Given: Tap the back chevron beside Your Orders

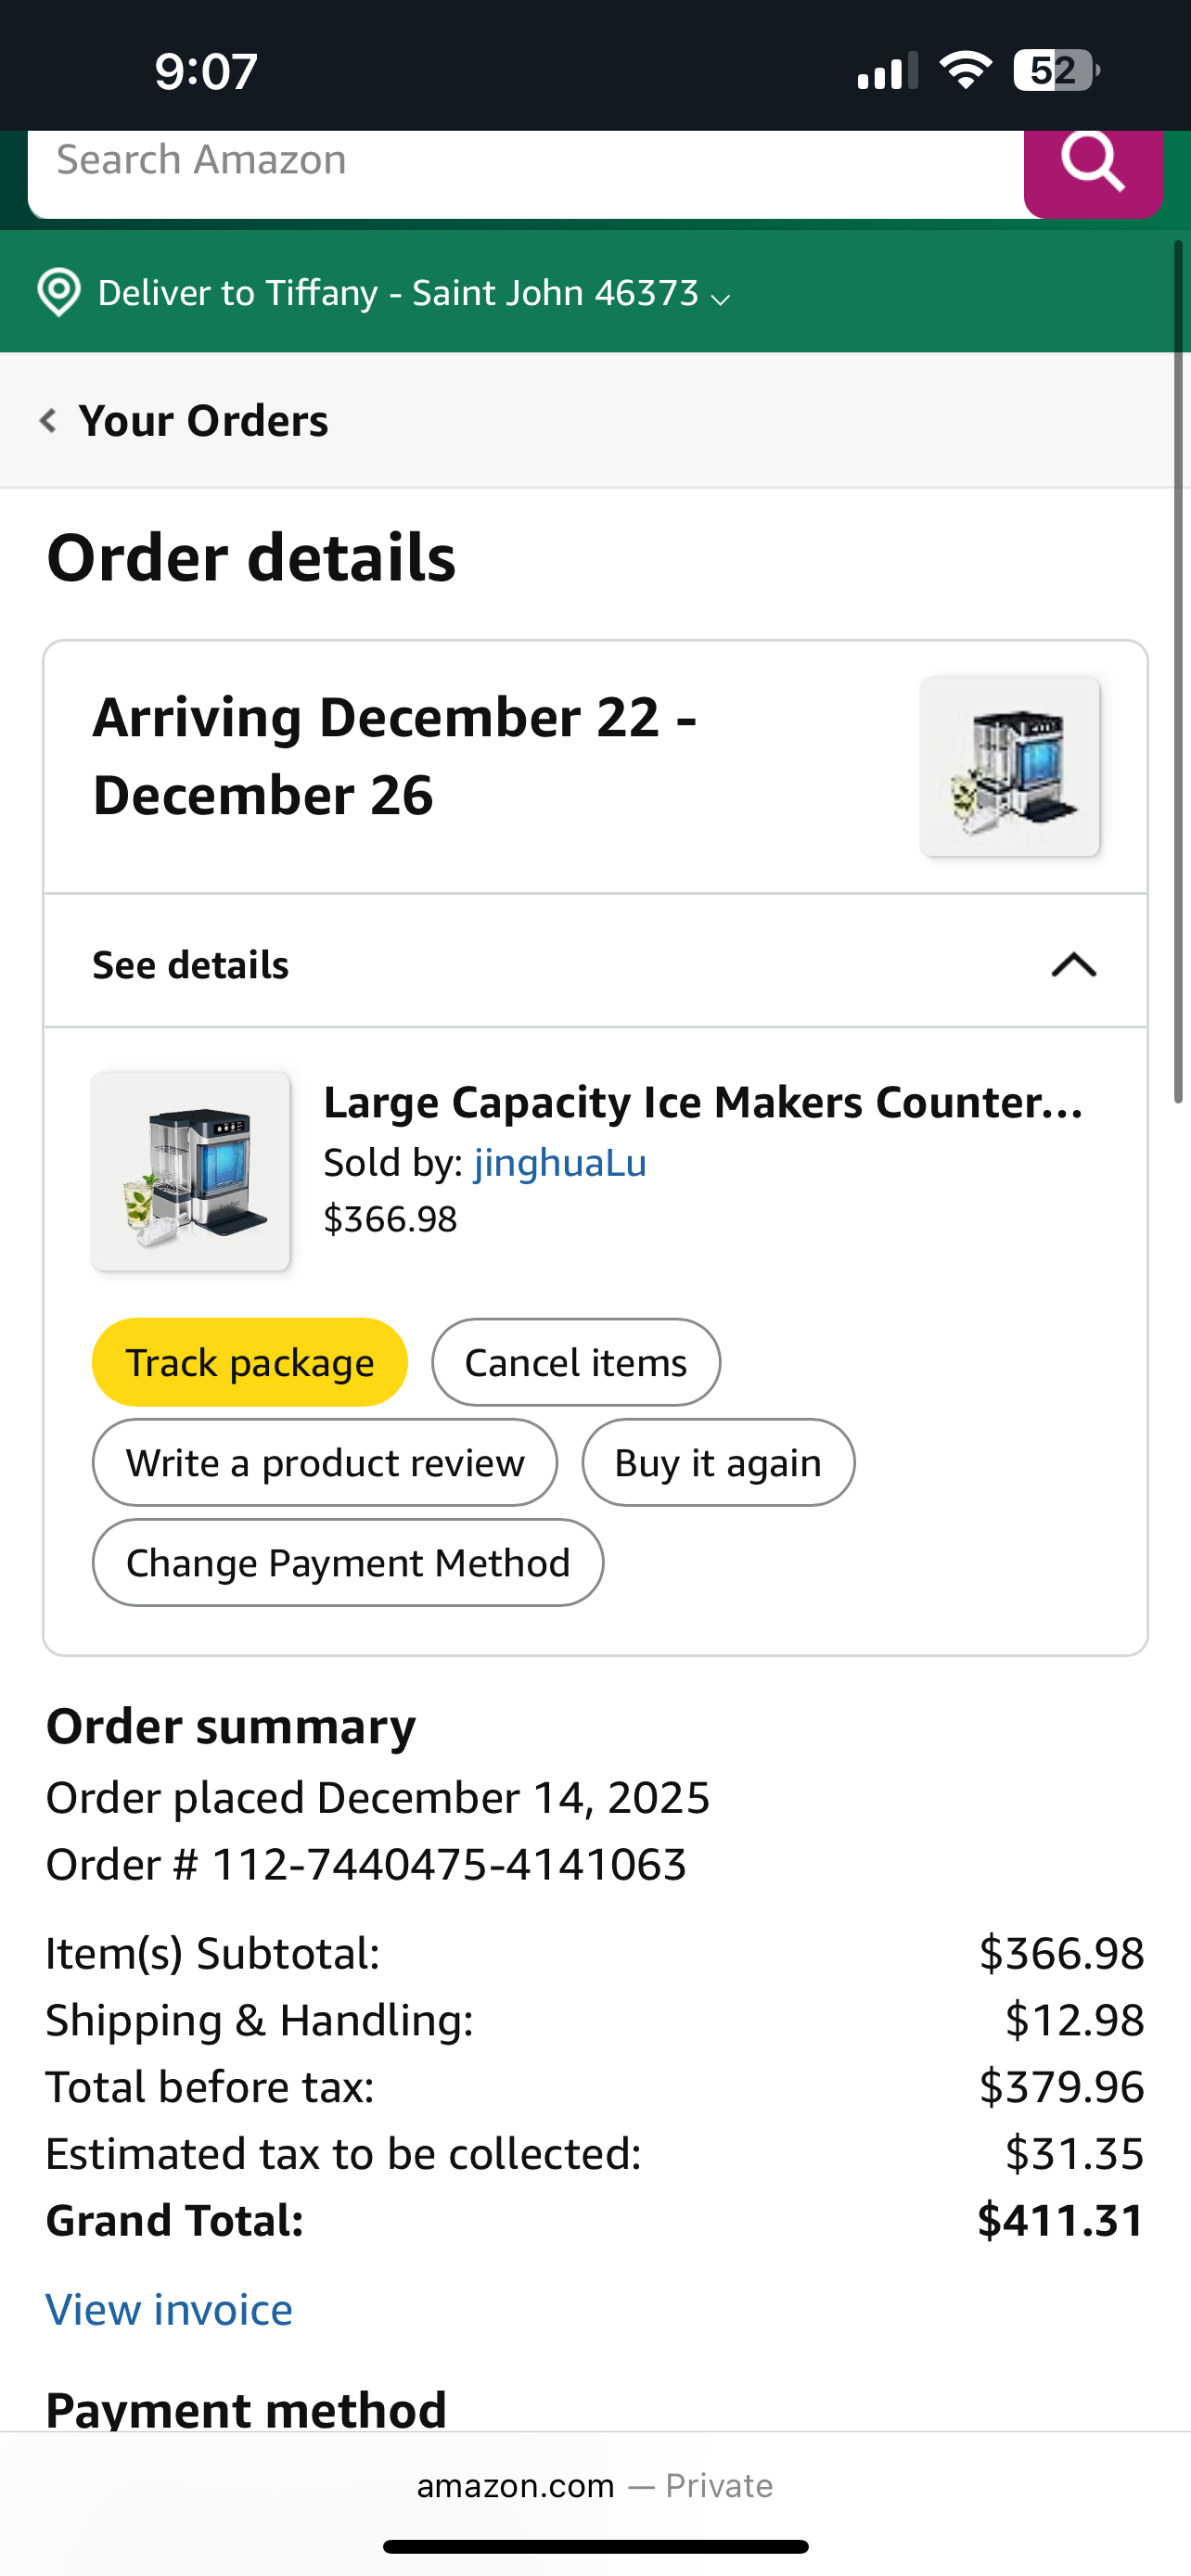Looking at the screenshot, I should point(48,420).
